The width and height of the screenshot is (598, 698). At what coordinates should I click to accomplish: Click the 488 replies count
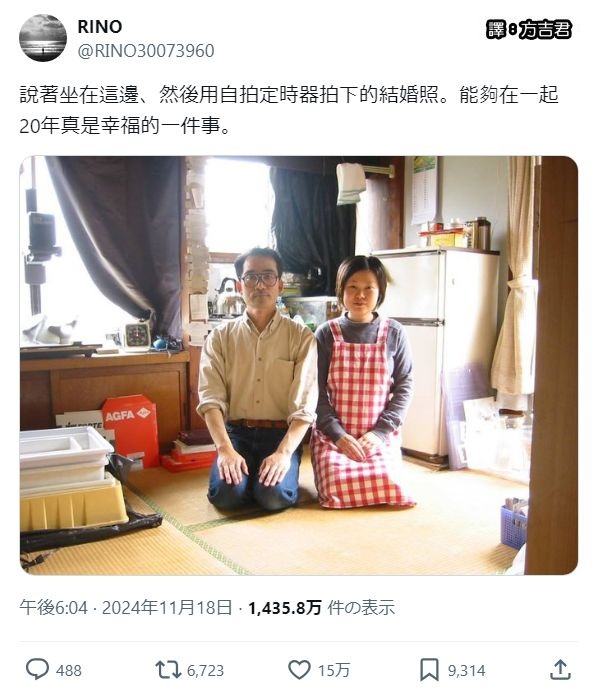[69, 670]
